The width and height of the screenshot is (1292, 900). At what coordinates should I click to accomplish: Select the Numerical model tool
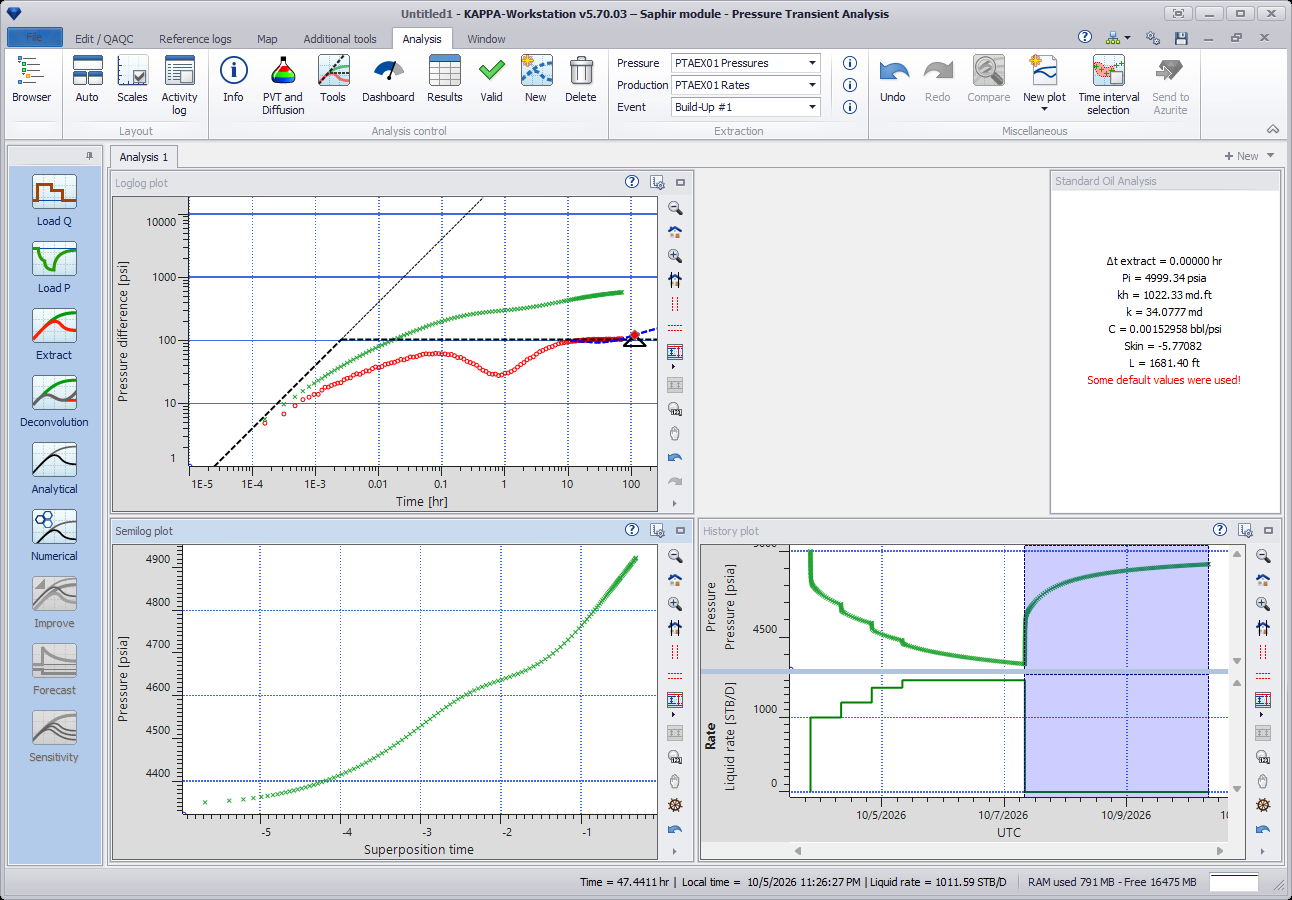click(x=54, y=535)
